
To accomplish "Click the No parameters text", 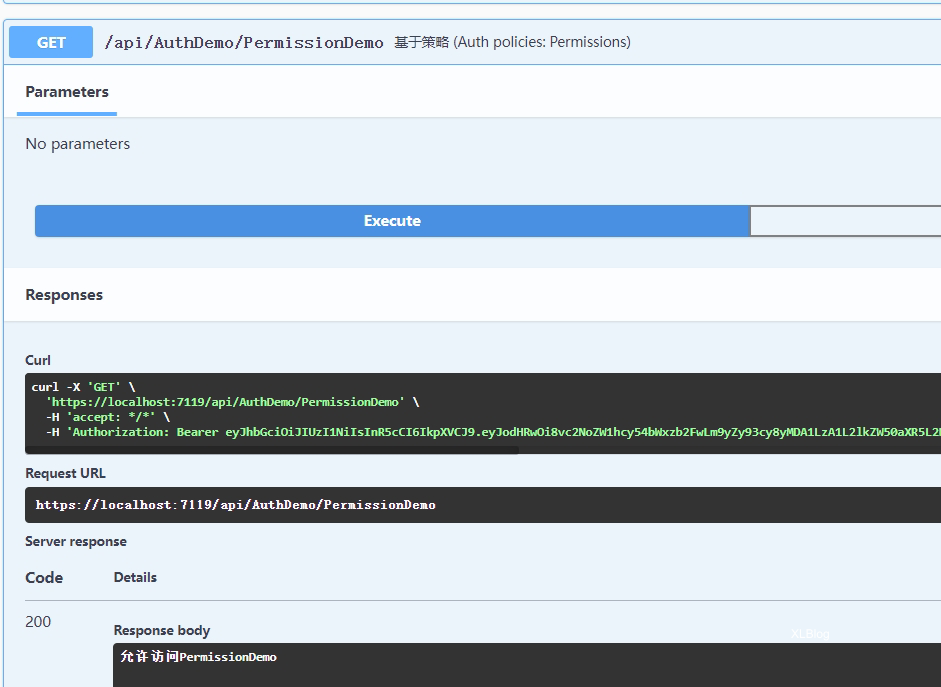I will pyautogui.click(x=78, y=144).
